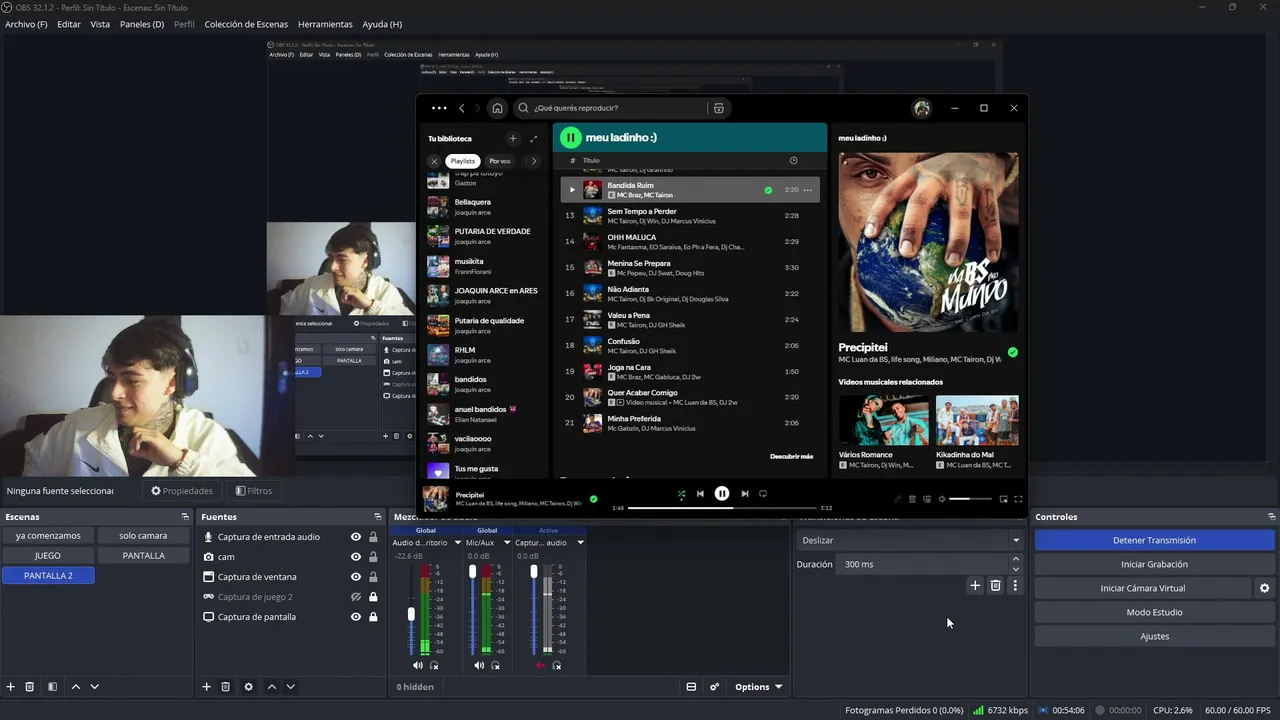Hide Captura de pantalla source
This screenshot has height=720, width=1280.
pyautogui.click(x=356, y=617)
